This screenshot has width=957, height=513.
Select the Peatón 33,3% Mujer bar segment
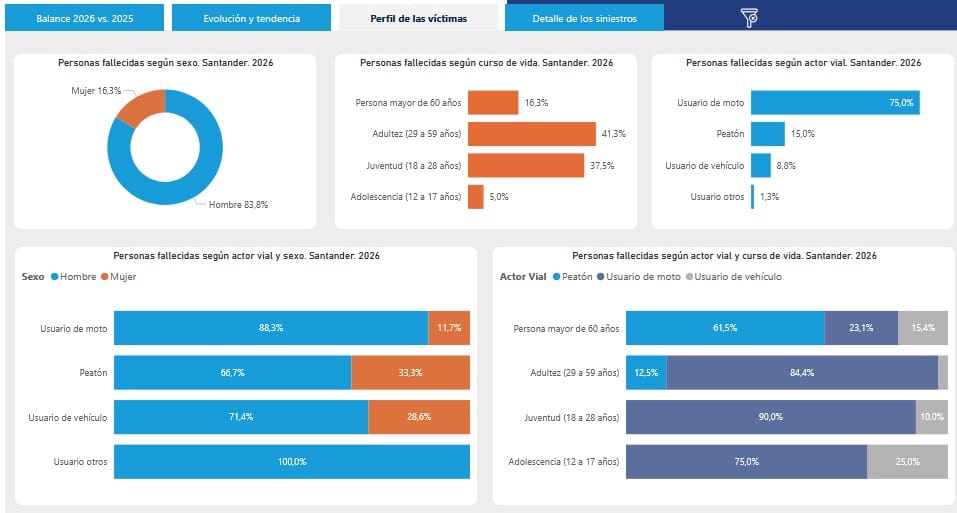pos(410,373)
